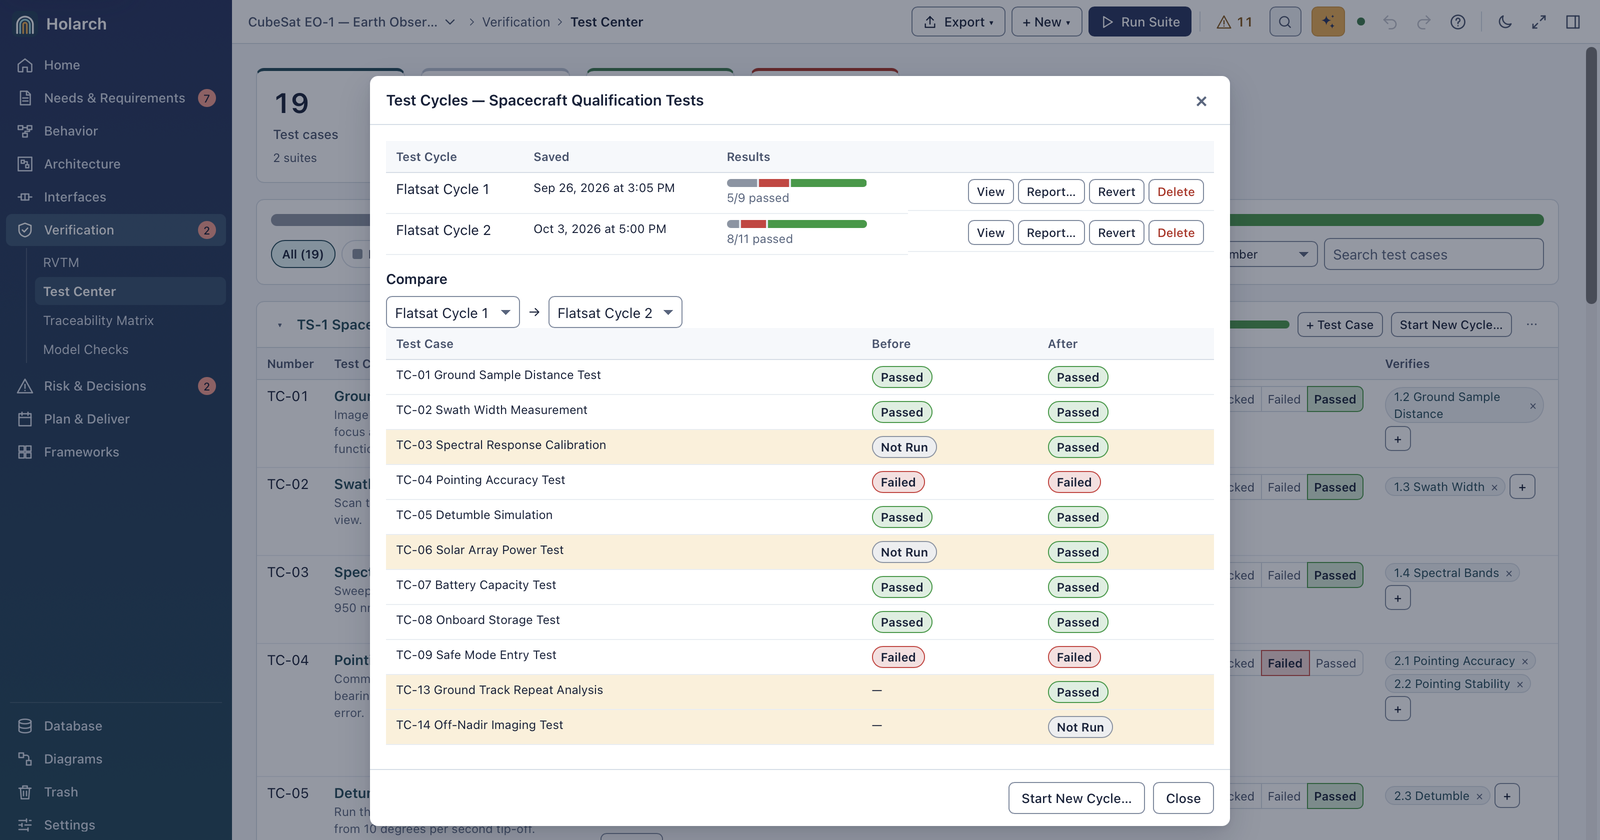The height and width of the screenshot is (840, 1600).
Task: Open the Diagrams section
Action: pos(116,759)
